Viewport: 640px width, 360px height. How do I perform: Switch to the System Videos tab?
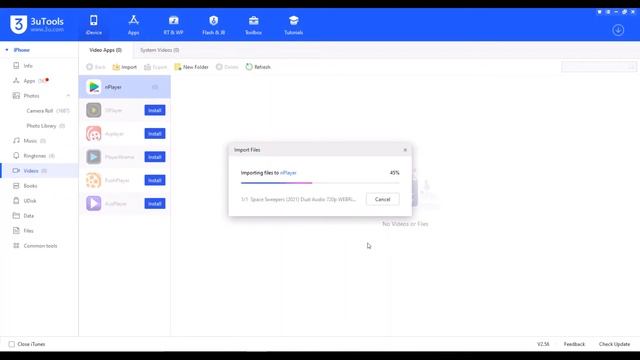tap(160, 50)
